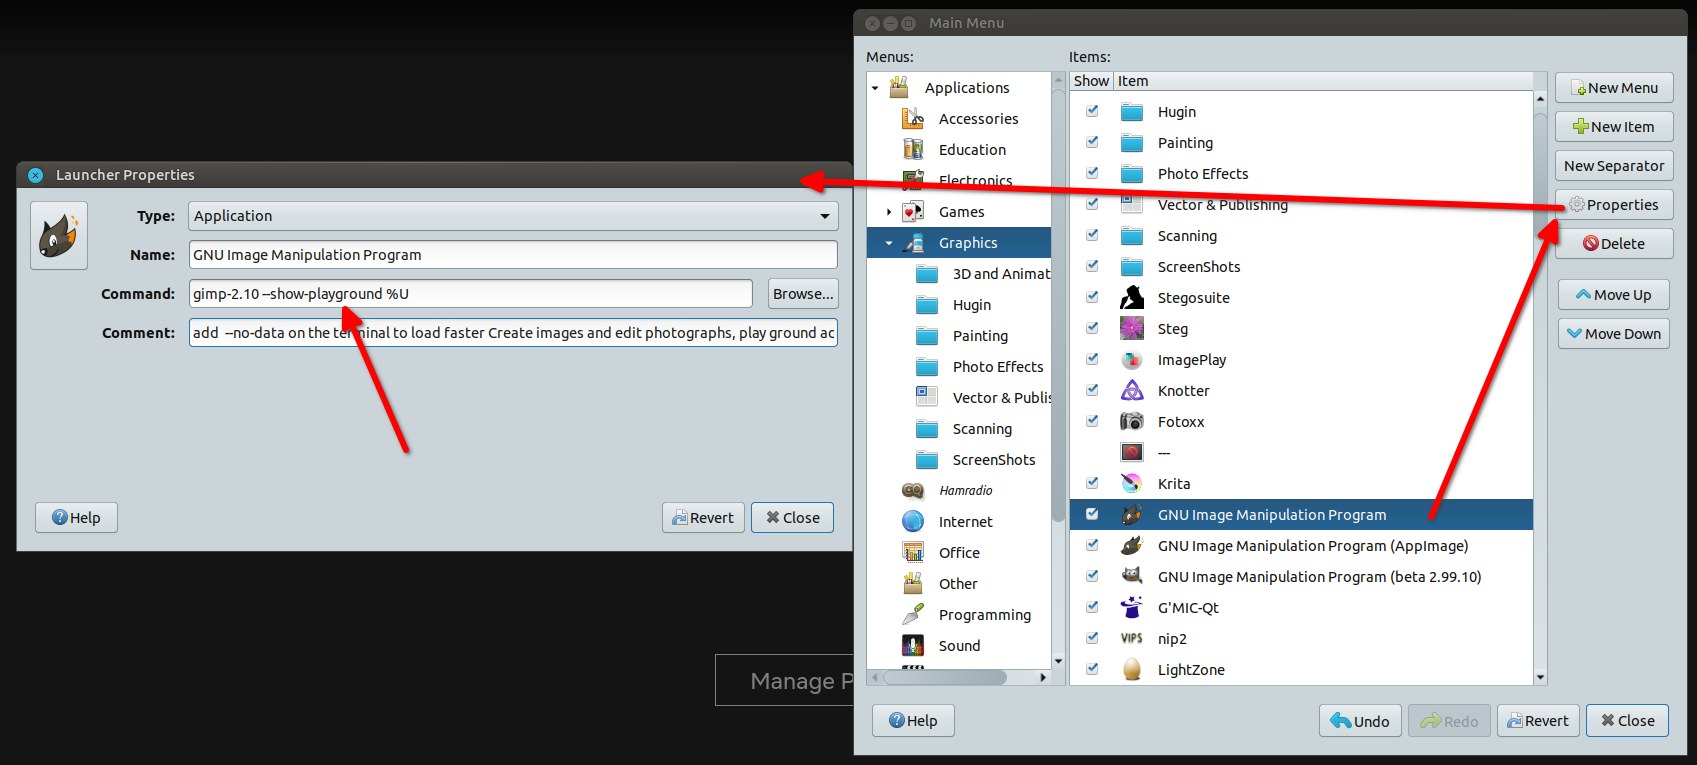Toggle the Show checkbox for Hugin
This screenshot has height=765, width=1697.
[1092, 111]
